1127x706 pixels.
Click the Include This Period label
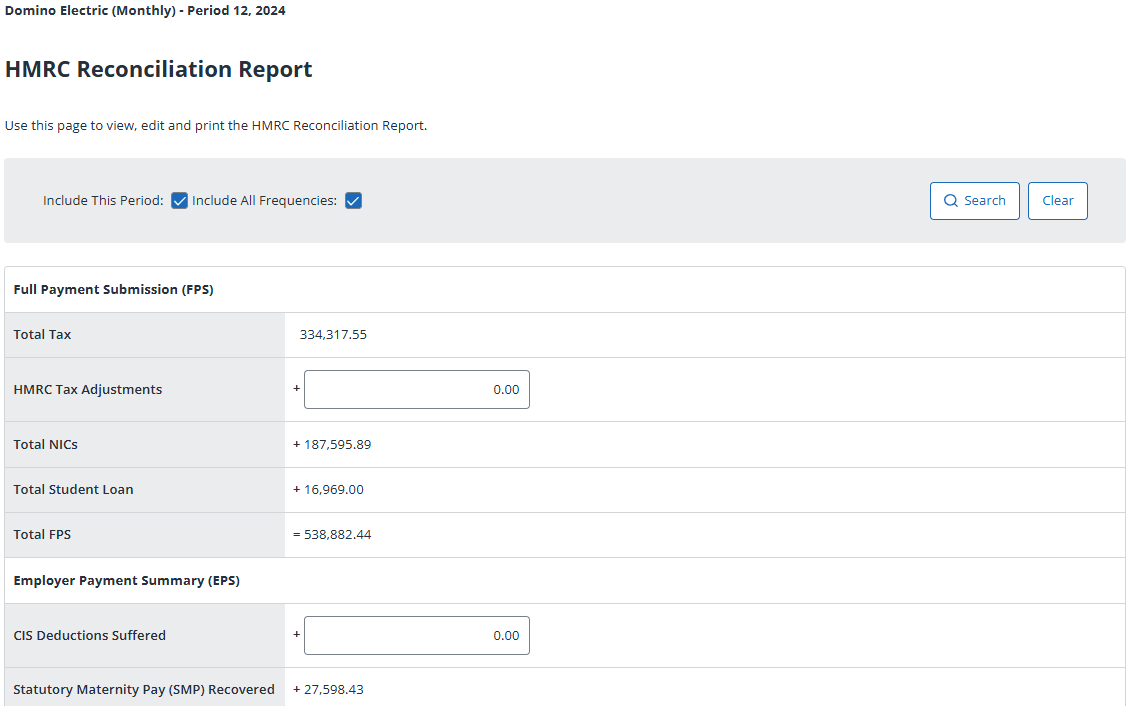[103, 201]
